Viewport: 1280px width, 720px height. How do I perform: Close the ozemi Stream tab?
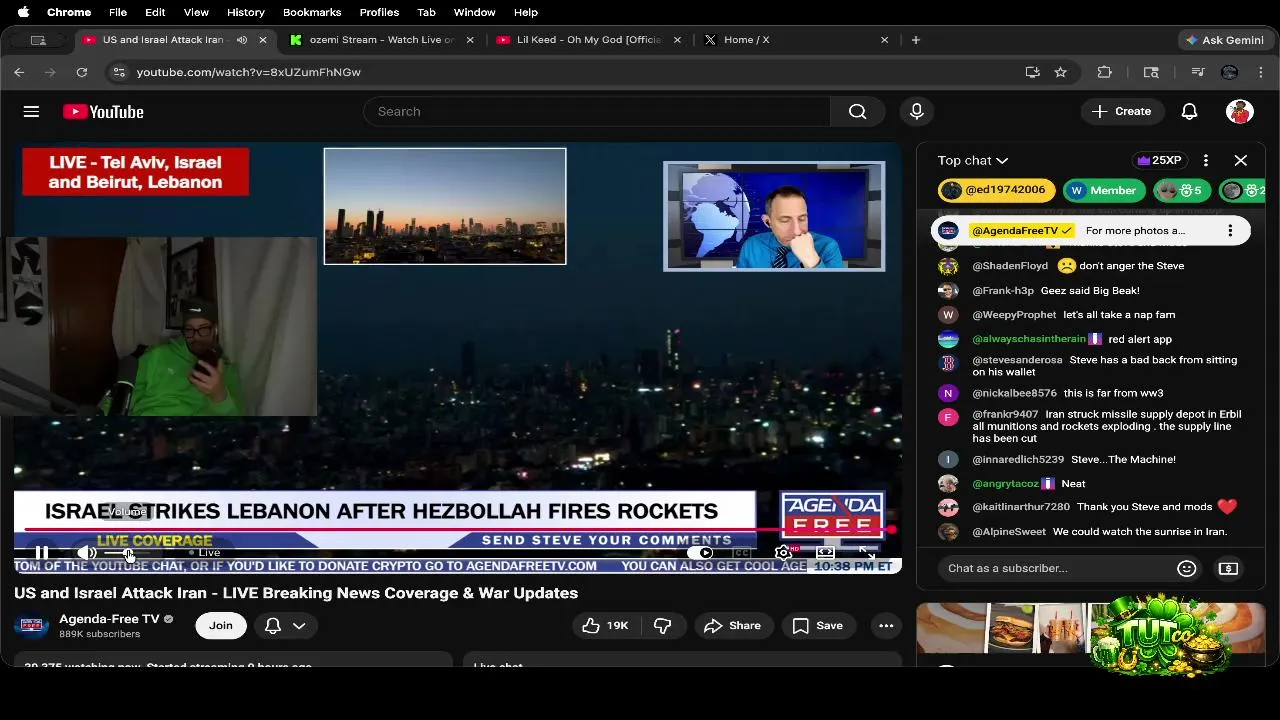470,40
